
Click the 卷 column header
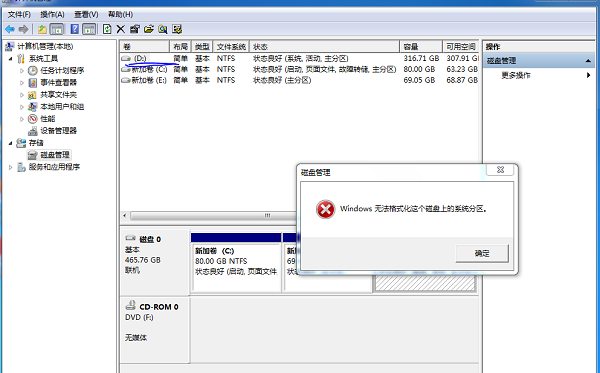click(145, 47)
